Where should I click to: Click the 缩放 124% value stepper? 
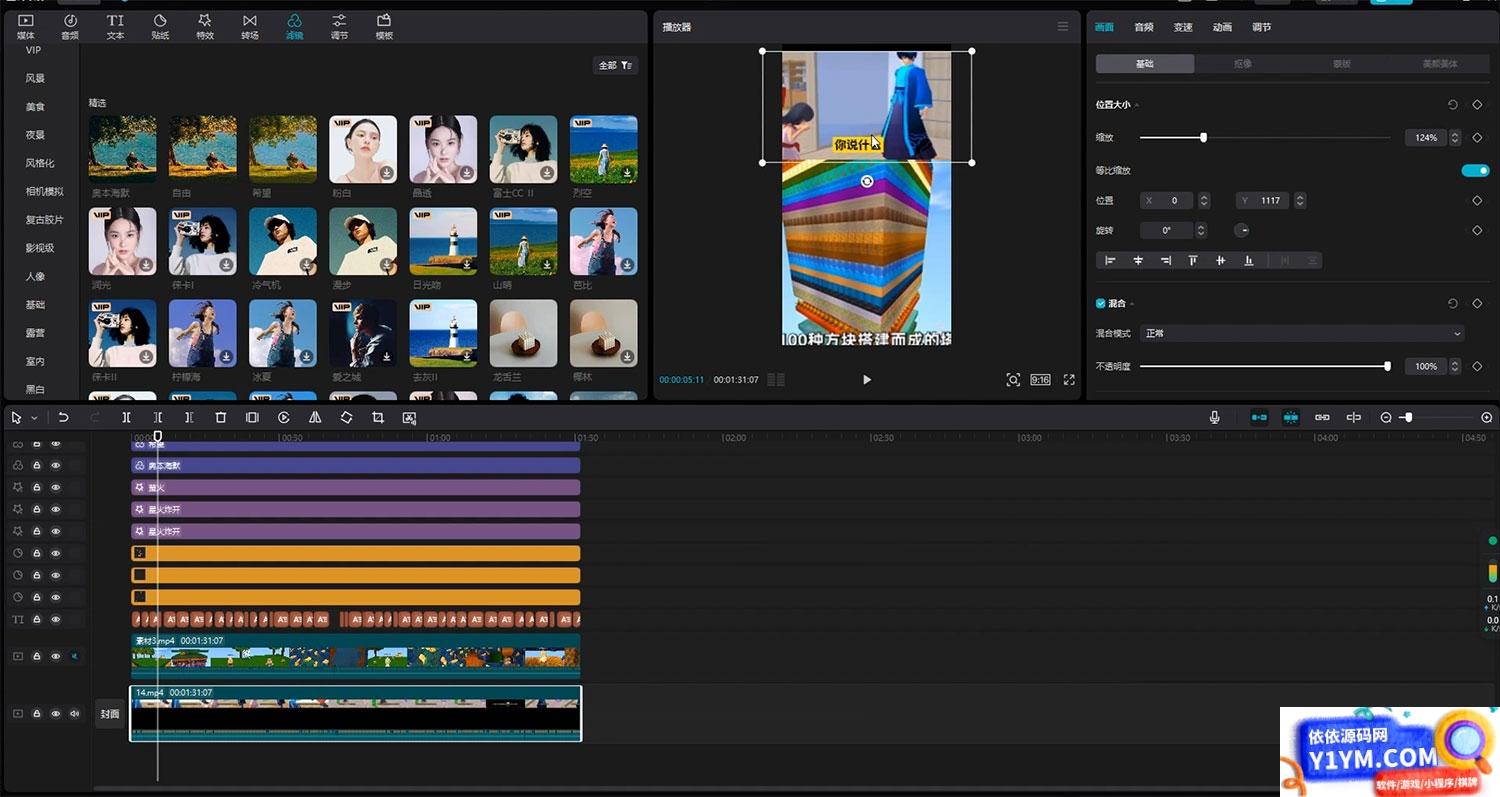pyautogui.click(x=1456, y=138)
